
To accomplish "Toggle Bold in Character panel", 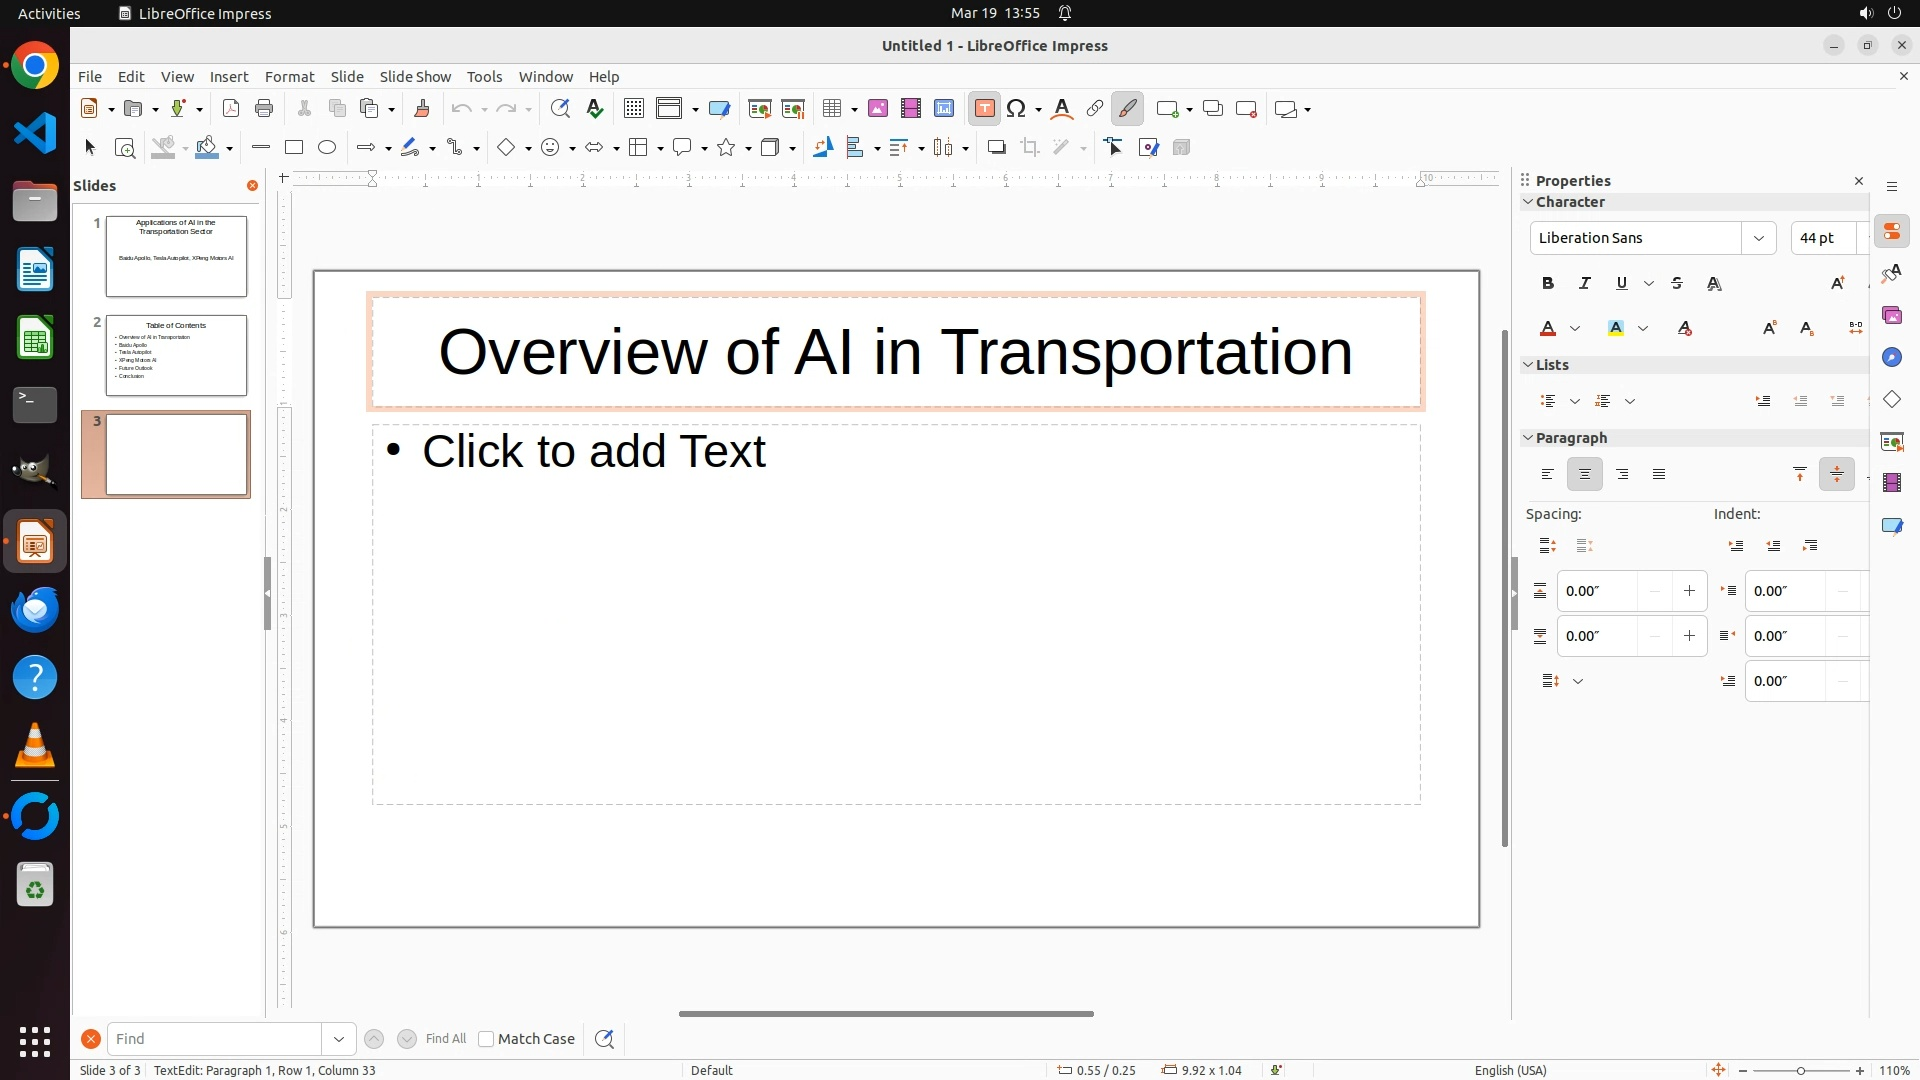I will (1548, 284).
